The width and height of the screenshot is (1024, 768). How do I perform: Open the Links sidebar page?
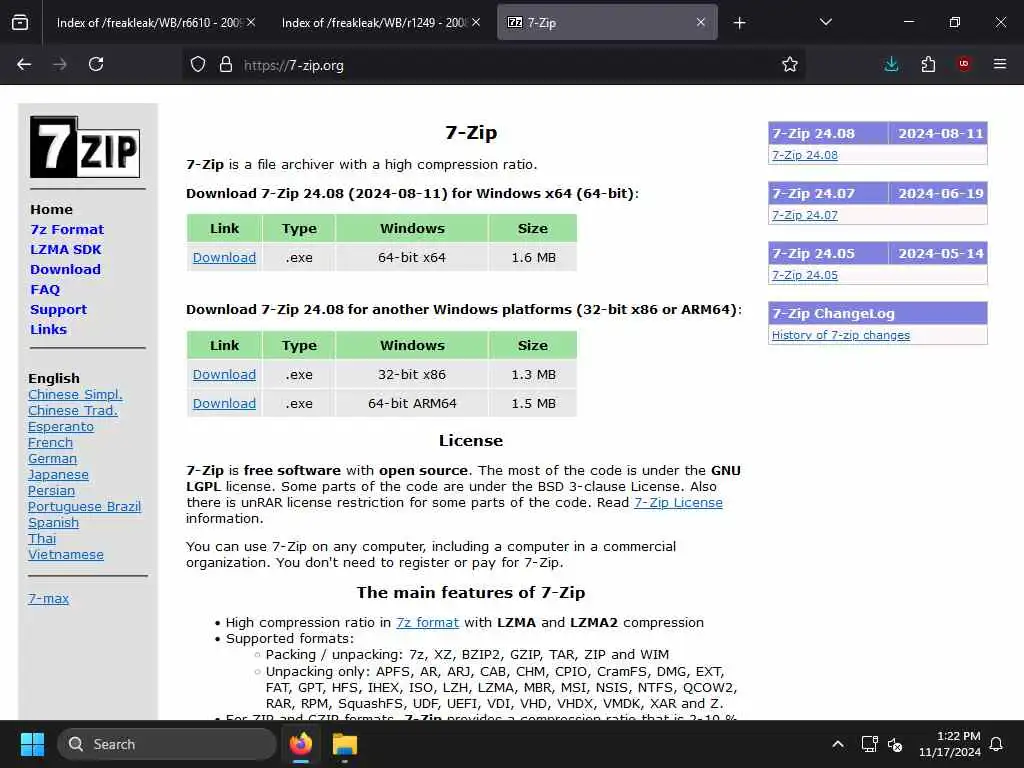coord(48,329)
